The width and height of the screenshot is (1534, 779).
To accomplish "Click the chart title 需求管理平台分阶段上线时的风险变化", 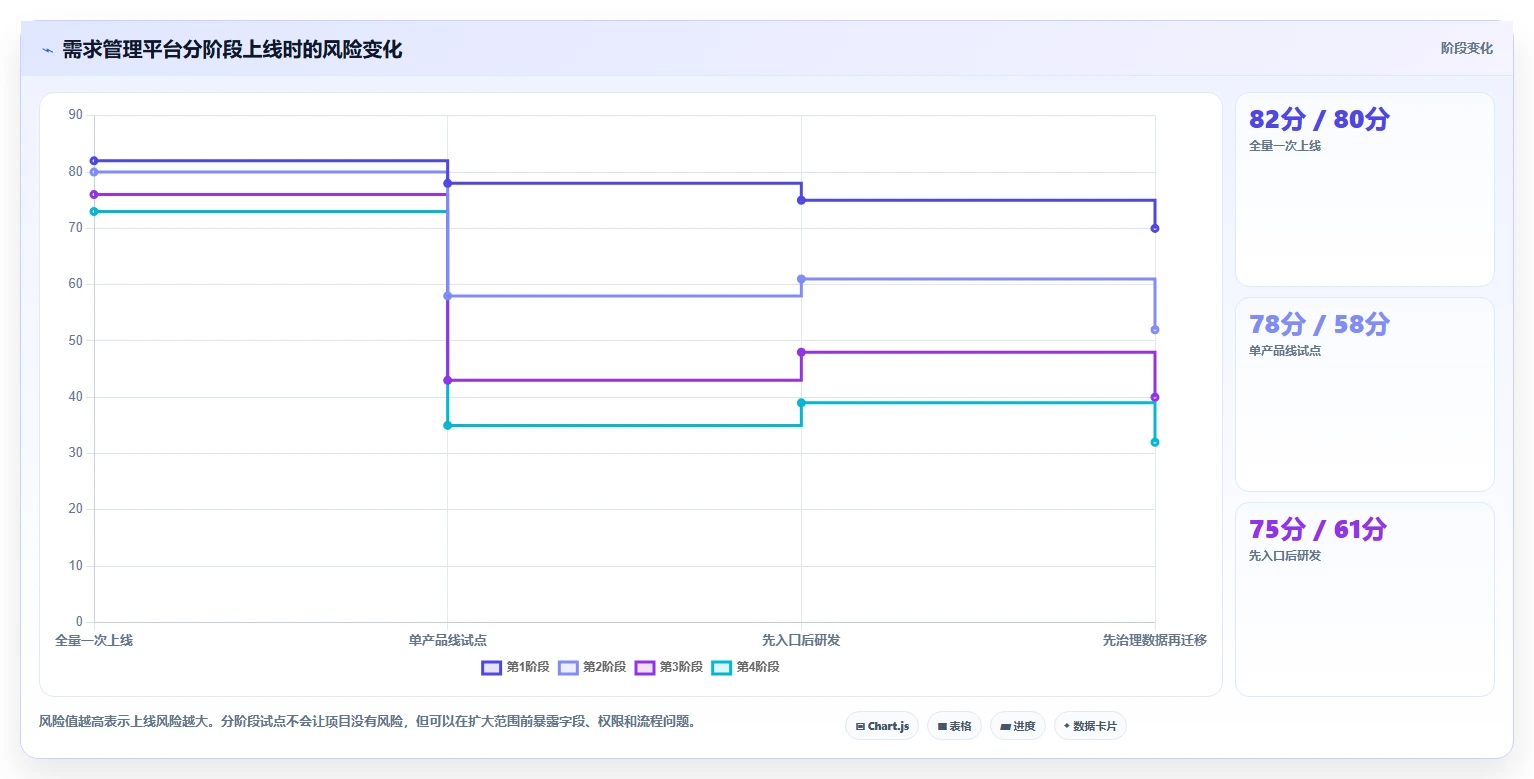I will (x=232, y=49).
